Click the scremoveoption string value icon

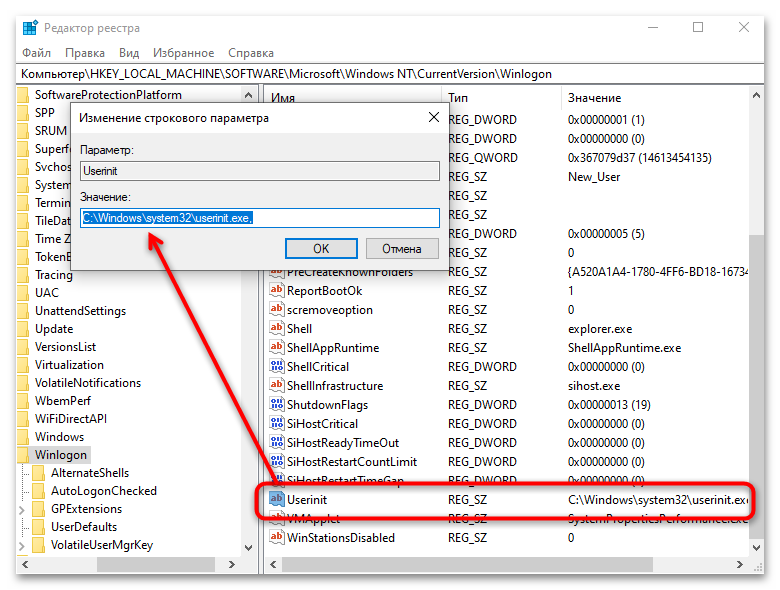pyautogui.click(x=277, y=309)
